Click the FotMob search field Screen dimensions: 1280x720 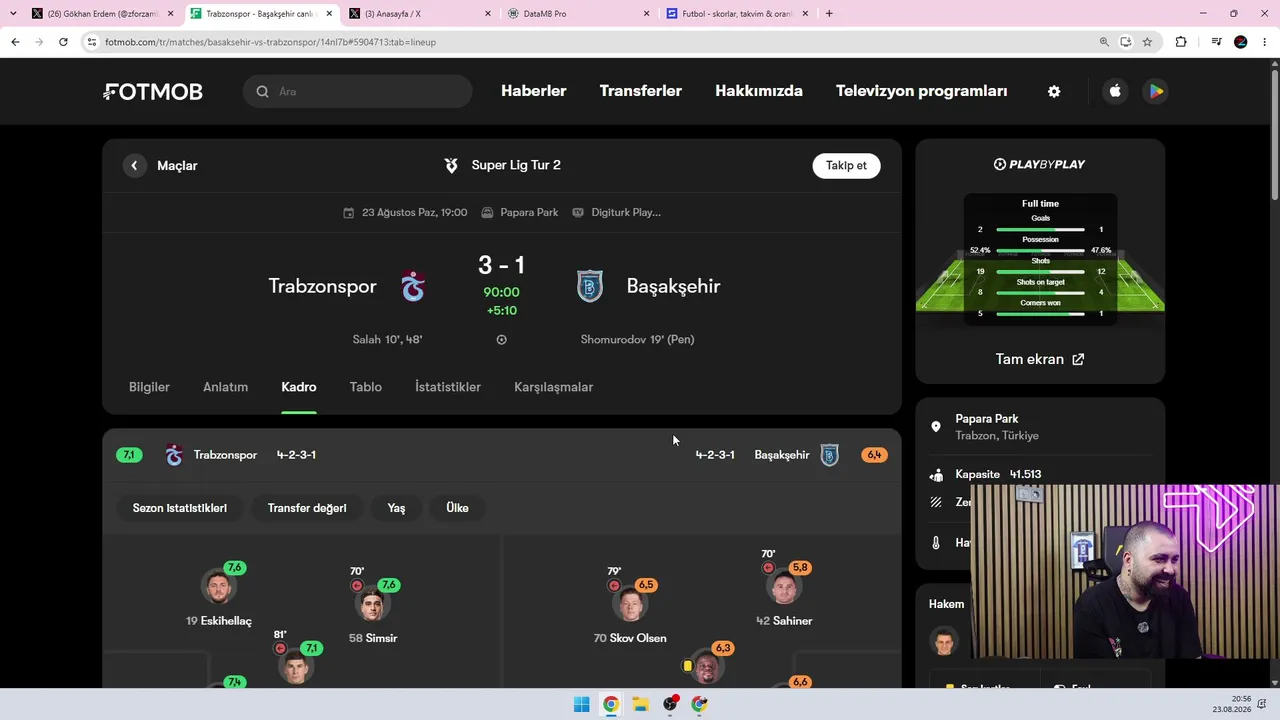(357, 91)
